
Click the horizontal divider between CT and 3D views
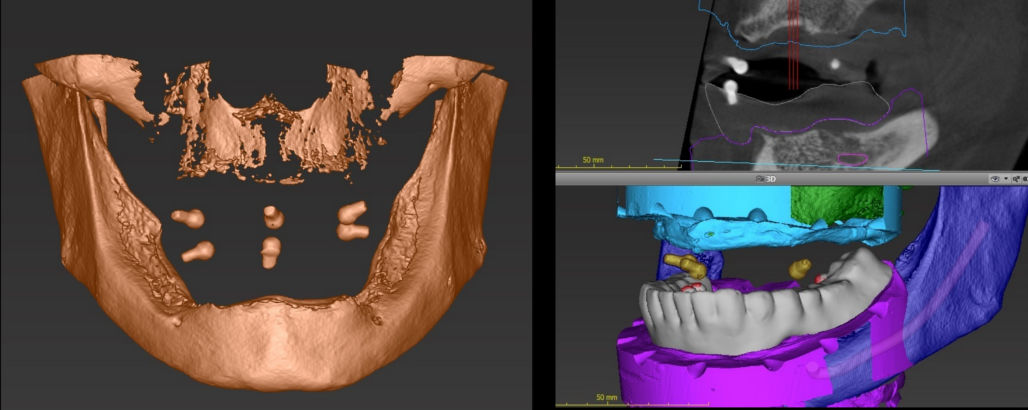790,170
